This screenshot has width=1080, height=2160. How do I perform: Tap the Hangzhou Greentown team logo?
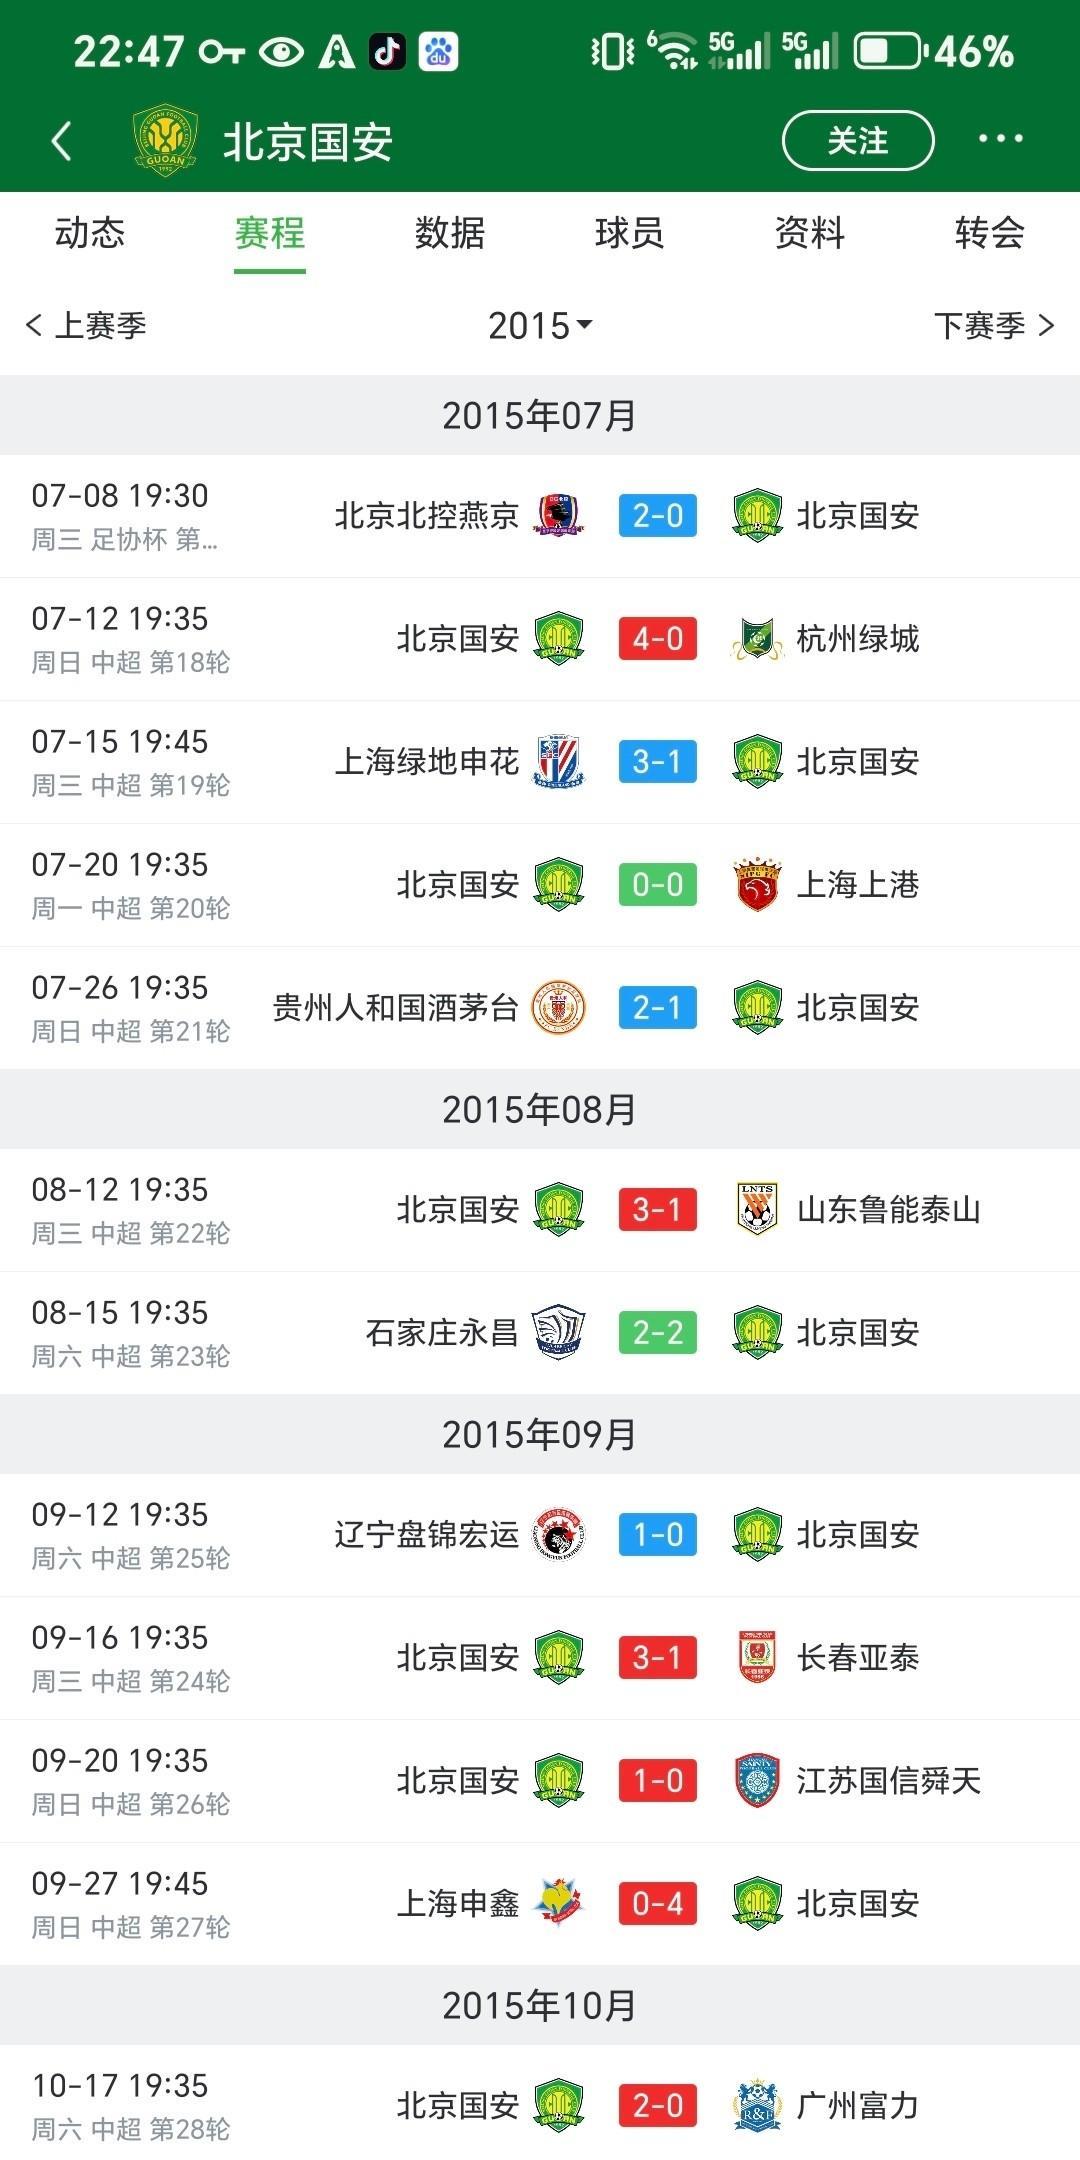(x=757, y=639)
